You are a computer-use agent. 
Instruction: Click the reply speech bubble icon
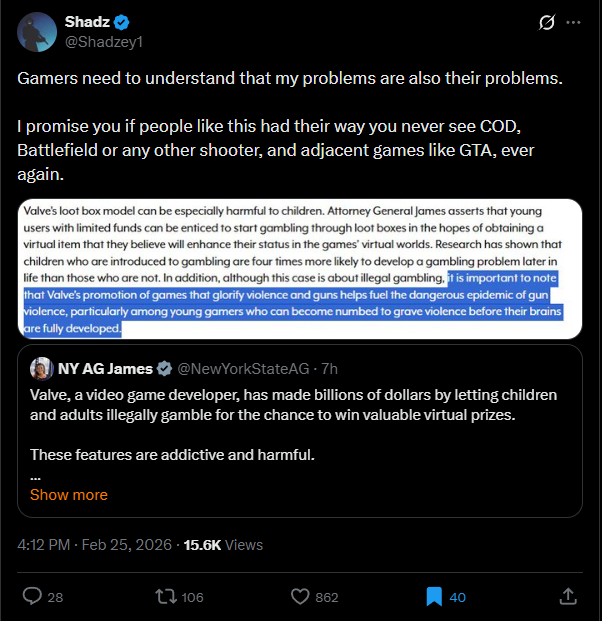tap(32, 597)
